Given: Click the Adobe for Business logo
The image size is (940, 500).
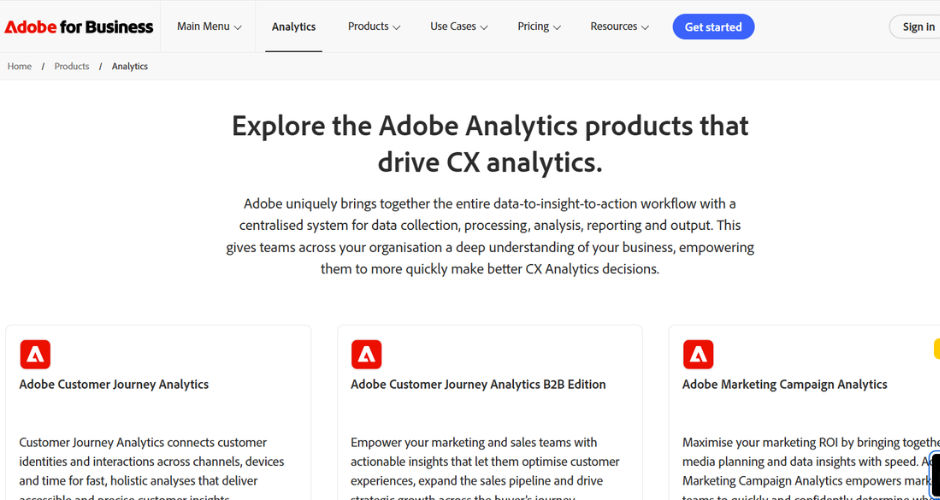Looking at the screenshot, I should [79, 27].
